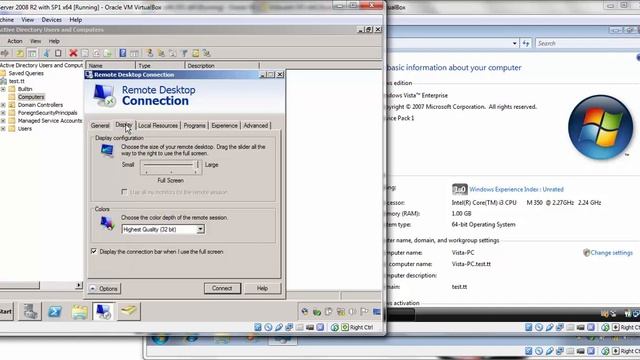Switch to the Local Resources tab

(x=158, y=125)
